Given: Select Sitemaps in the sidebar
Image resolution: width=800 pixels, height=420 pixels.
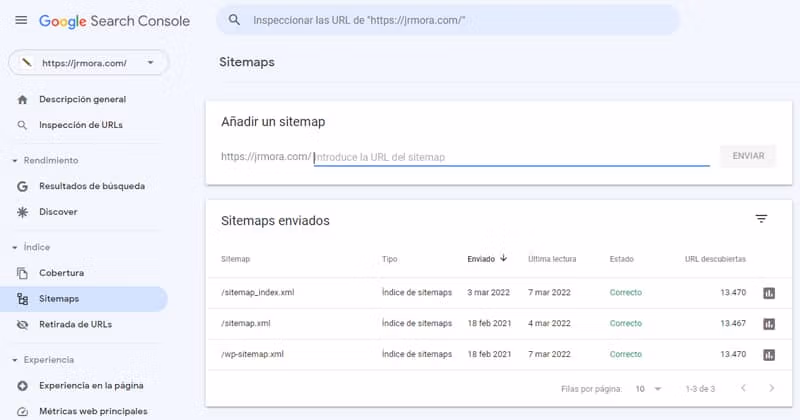Looking at the screenshot, I should [x=84, y=299].
